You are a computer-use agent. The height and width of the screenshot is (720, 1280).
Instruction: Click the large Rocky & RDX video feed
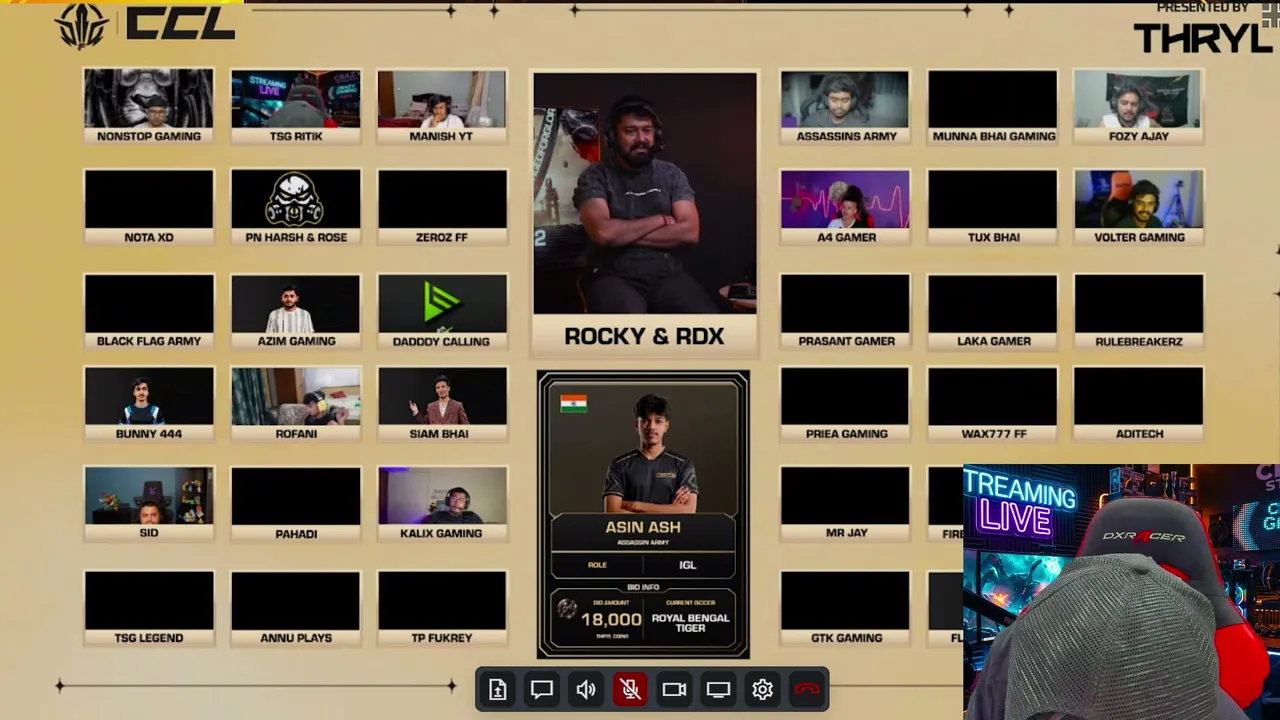[645, 193]
